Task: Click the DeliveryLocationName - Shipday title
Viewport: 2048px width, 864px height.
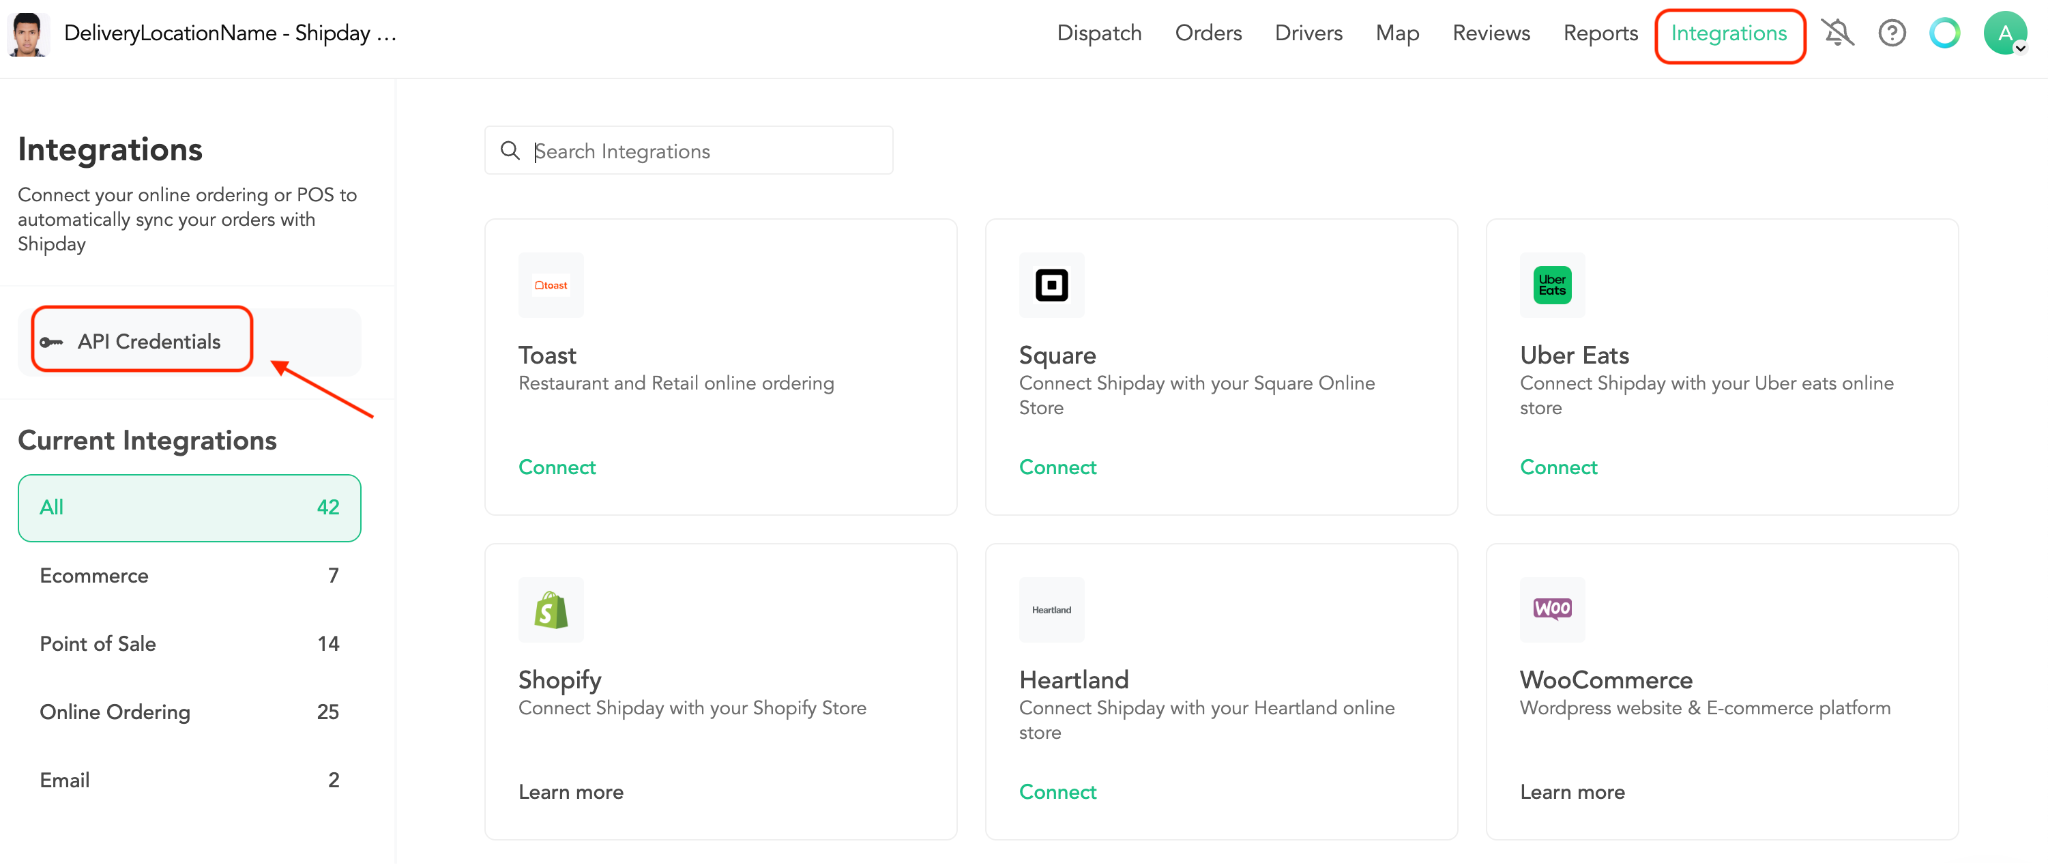Action: pyautogui.click(x=230, y=33)
